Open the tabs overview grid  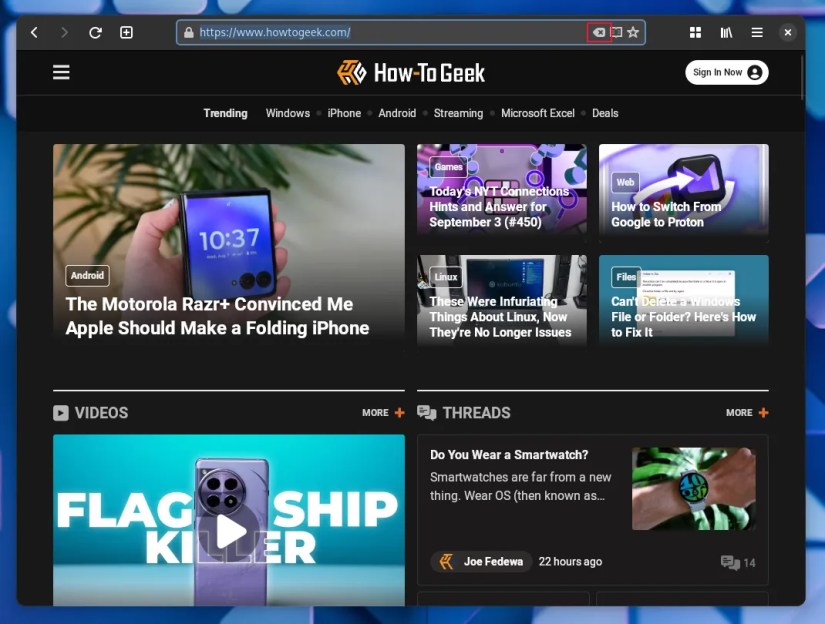695,33
